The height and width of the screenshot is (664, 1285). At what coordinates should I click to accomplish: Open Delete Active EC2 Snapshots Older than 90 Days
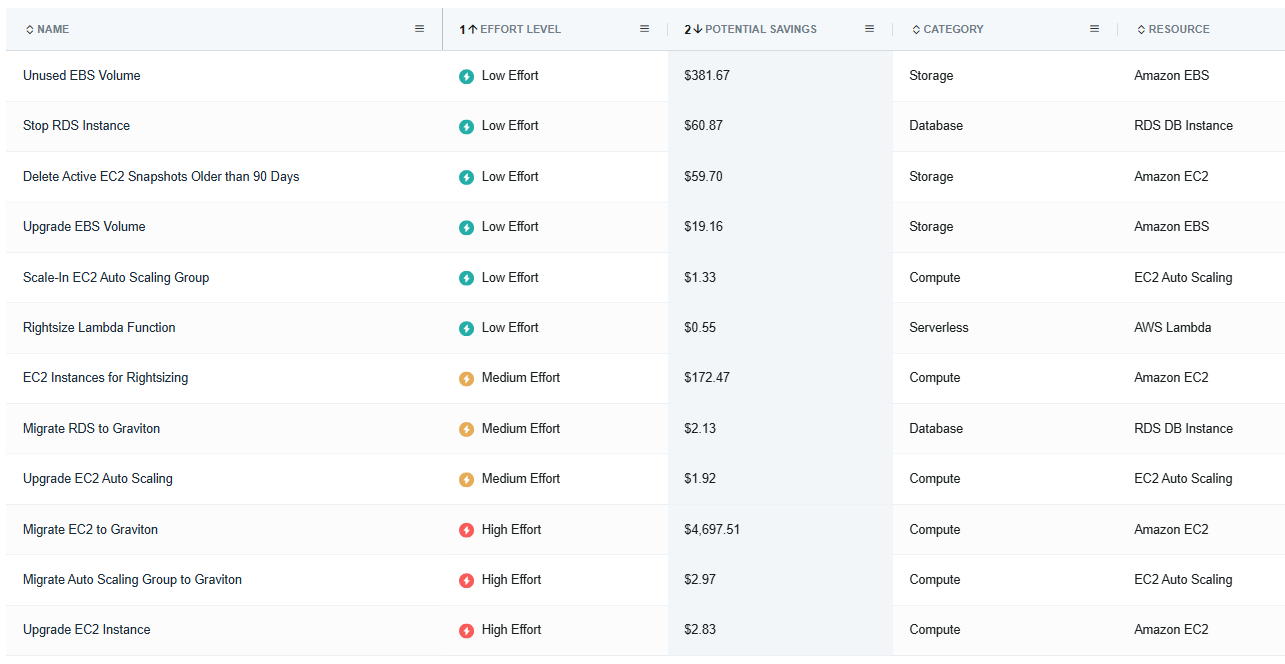(x=161, y=176)
